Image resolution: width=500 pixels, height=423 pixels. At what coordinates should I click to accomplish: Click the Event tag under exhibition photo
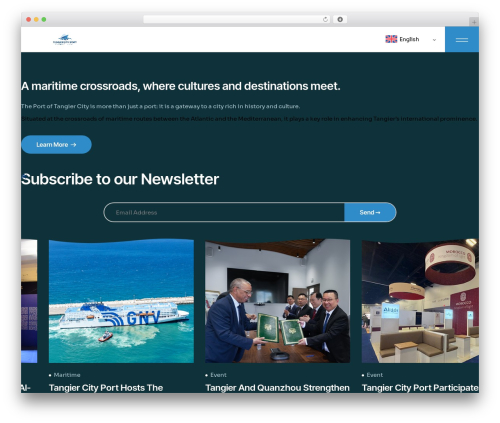[x=374, y=375]
